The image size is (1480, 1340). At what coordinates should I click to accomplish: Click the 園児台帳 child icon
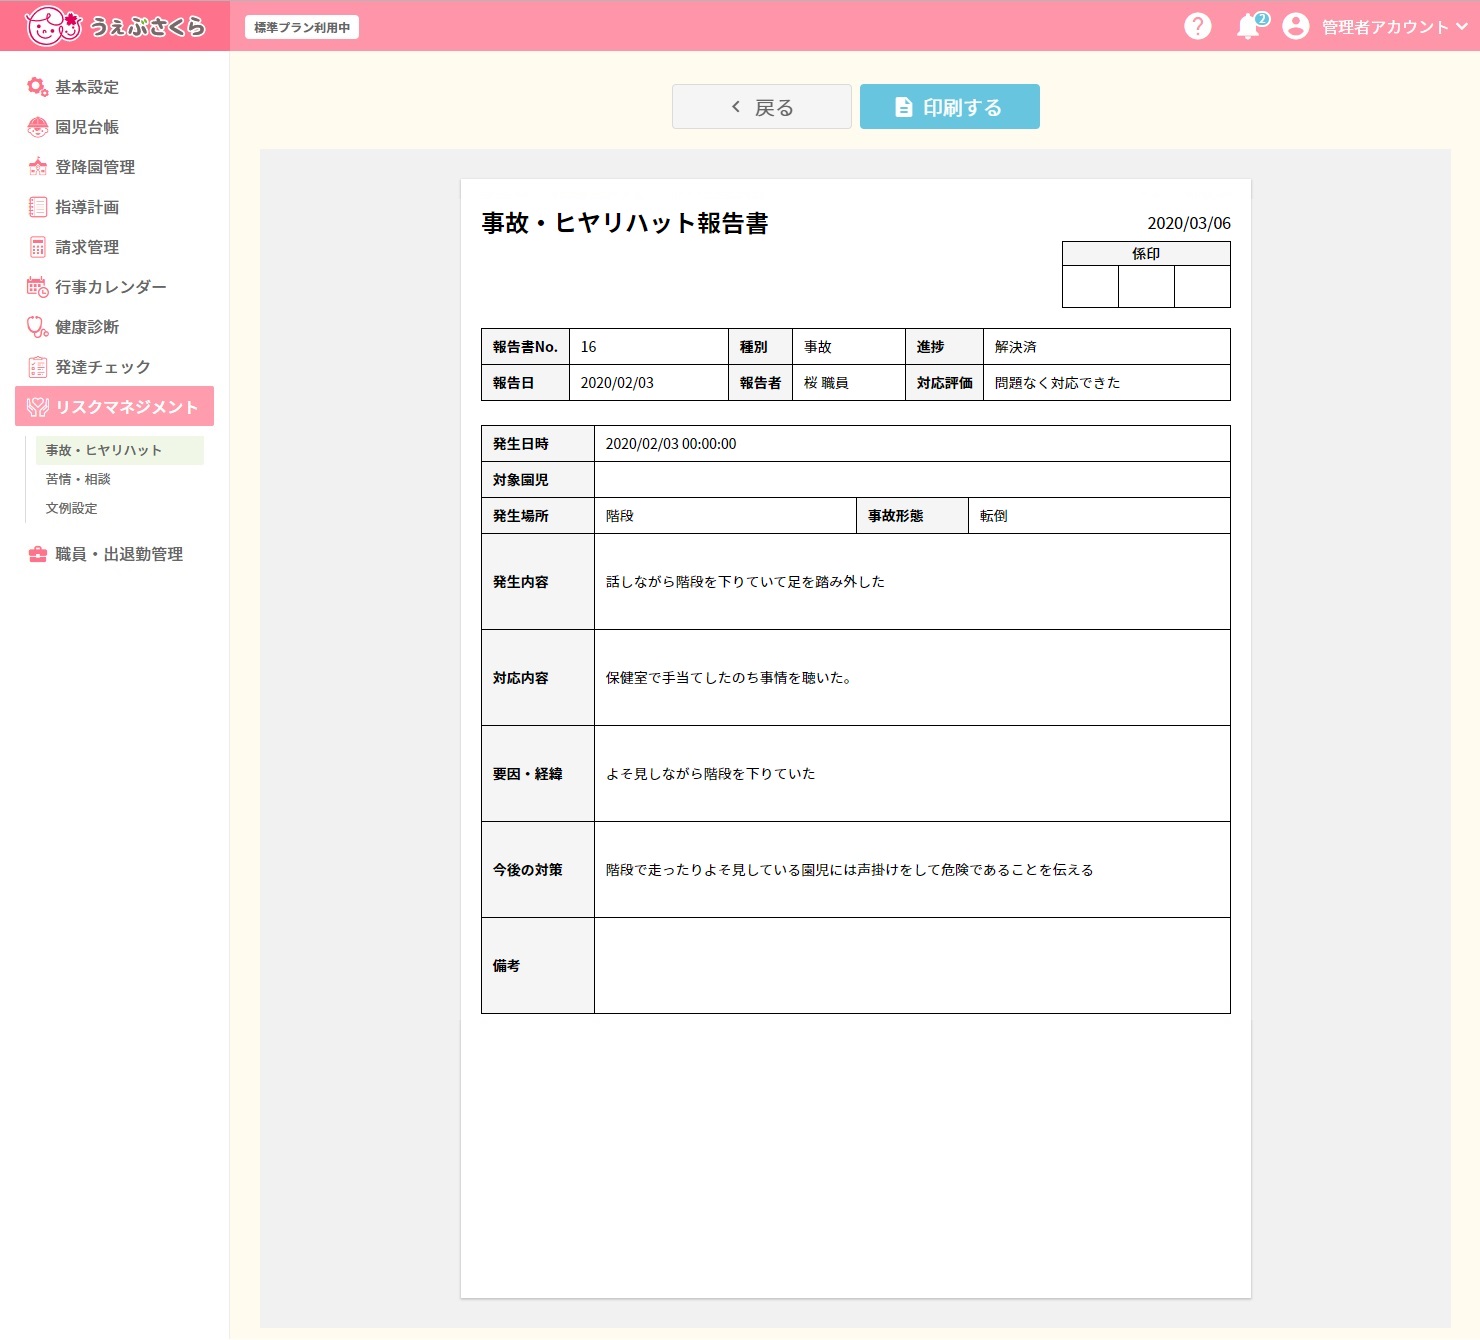coord(37,127)
